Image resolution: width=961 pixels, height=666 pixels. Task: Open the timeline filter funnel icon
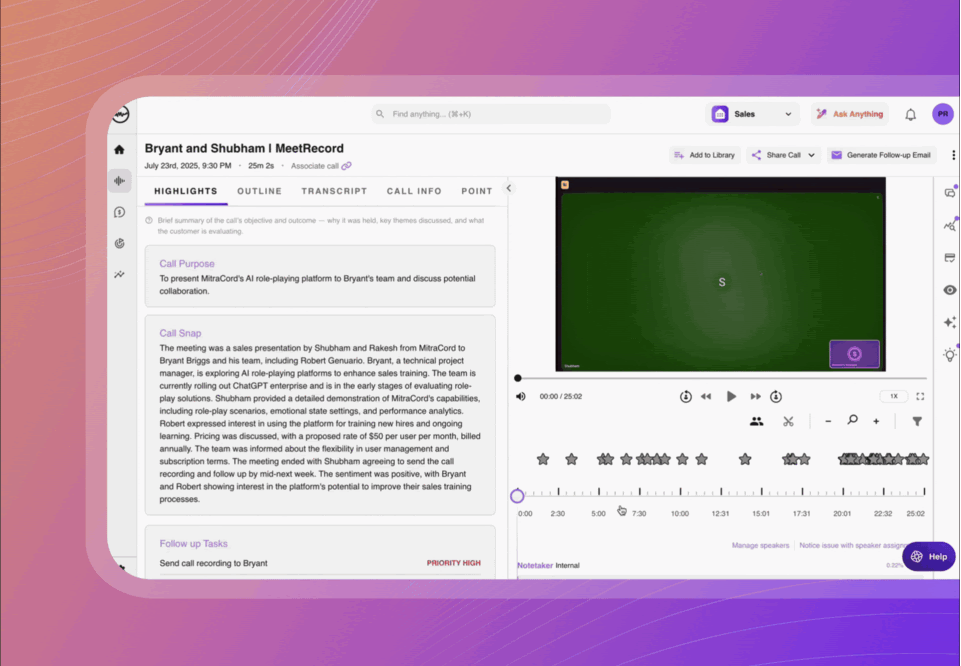tap(917, 422)
